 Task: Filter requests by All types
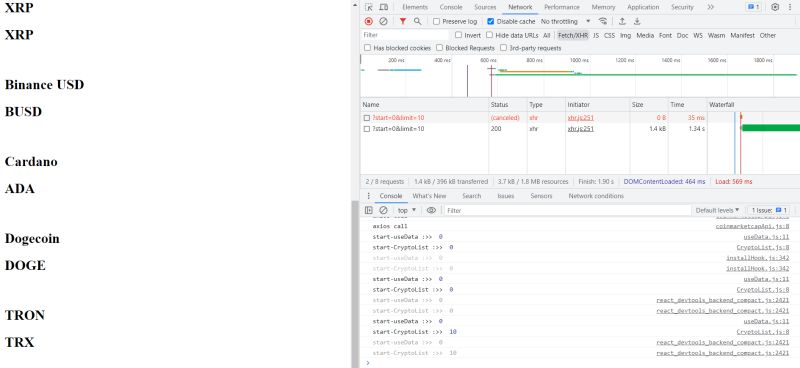point(546,35)
